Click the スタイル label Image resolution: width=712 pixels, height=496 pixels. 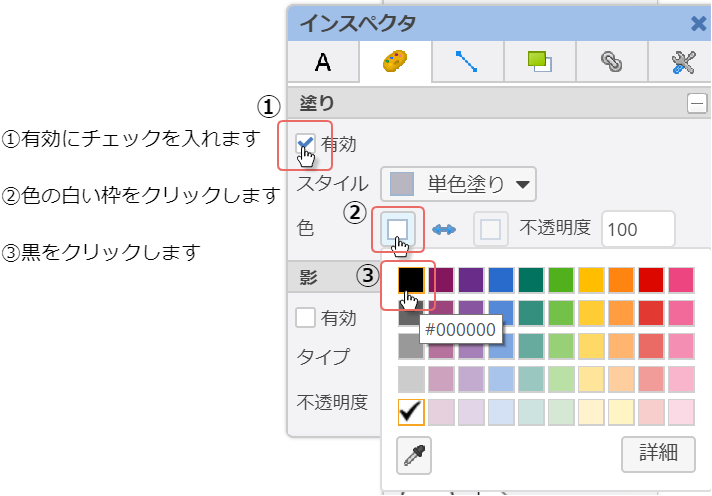coord(333,184)
